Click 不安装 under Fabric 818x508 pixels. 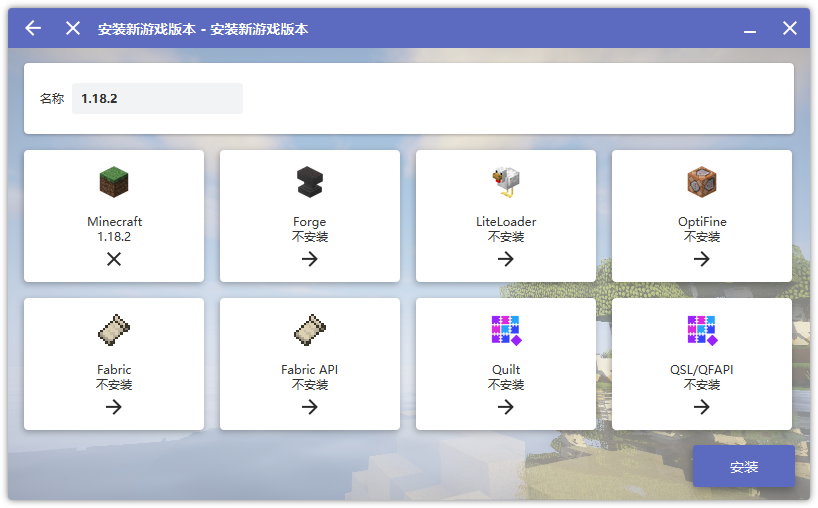coord(114,385)
